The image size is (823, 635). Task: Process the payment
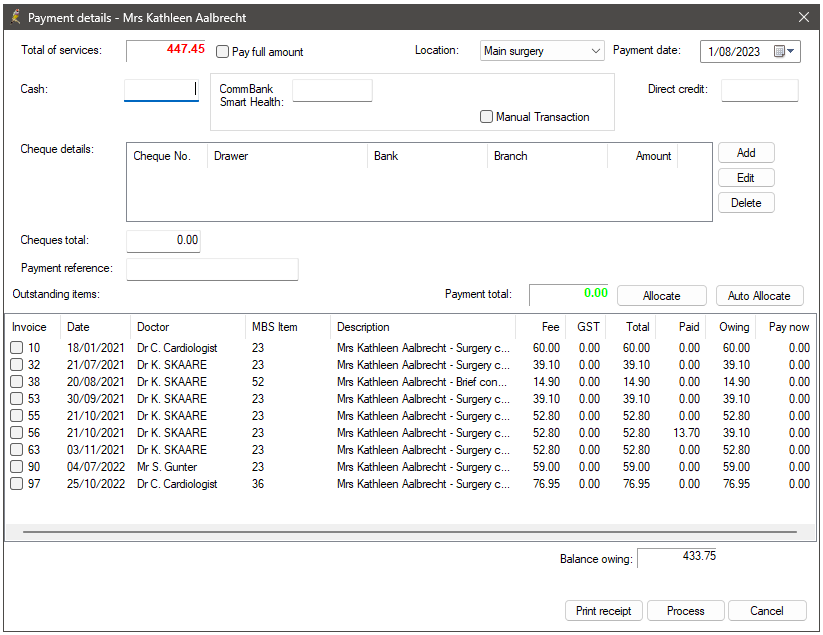[685, 611]
